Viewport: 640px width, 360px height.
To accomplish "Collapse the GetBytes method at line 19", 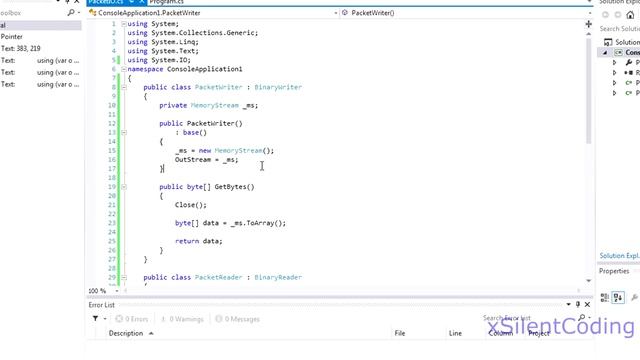I will pyautogui.click(x=124, y=187).
